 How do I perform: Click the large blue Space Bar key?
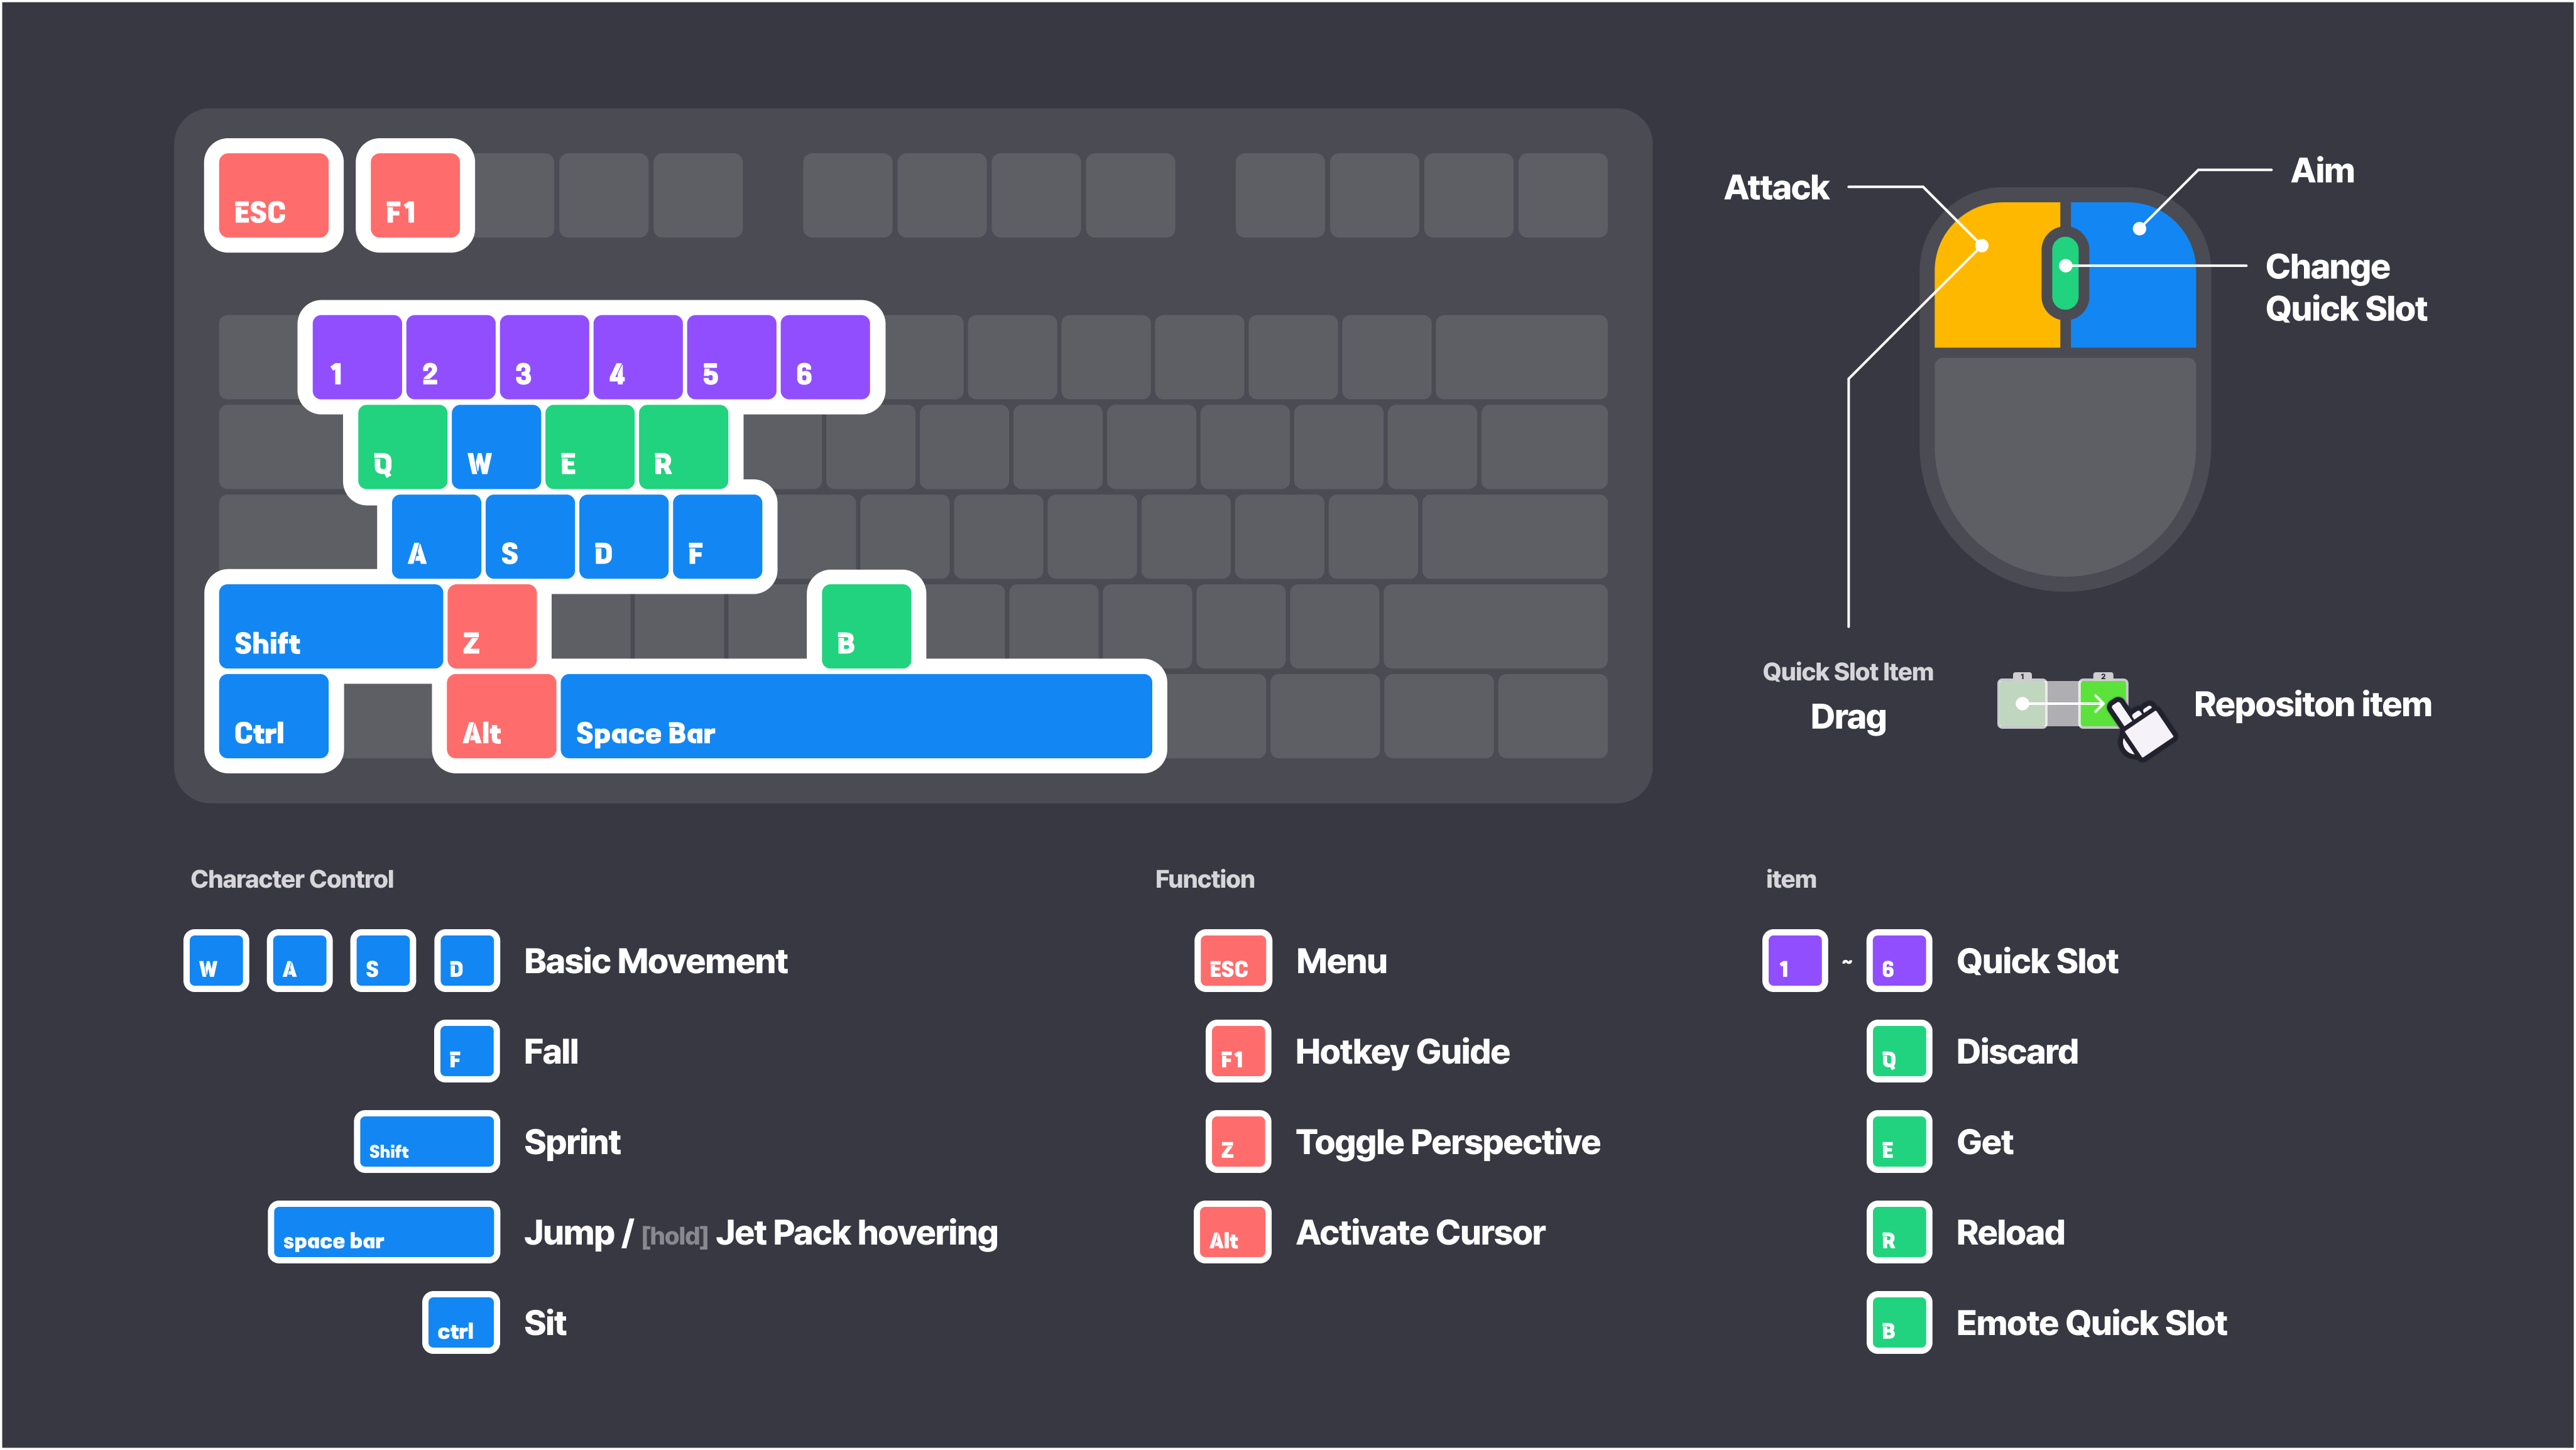856,716
